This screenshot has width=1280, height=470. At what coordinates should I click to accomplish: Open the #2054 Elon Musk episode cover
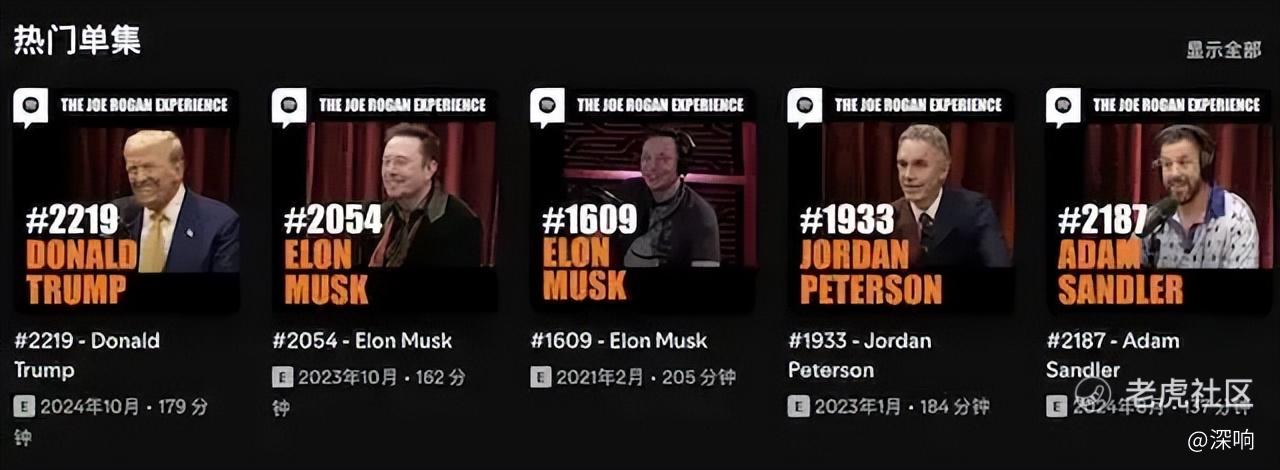pyautogui.click(x=384, y=201)
